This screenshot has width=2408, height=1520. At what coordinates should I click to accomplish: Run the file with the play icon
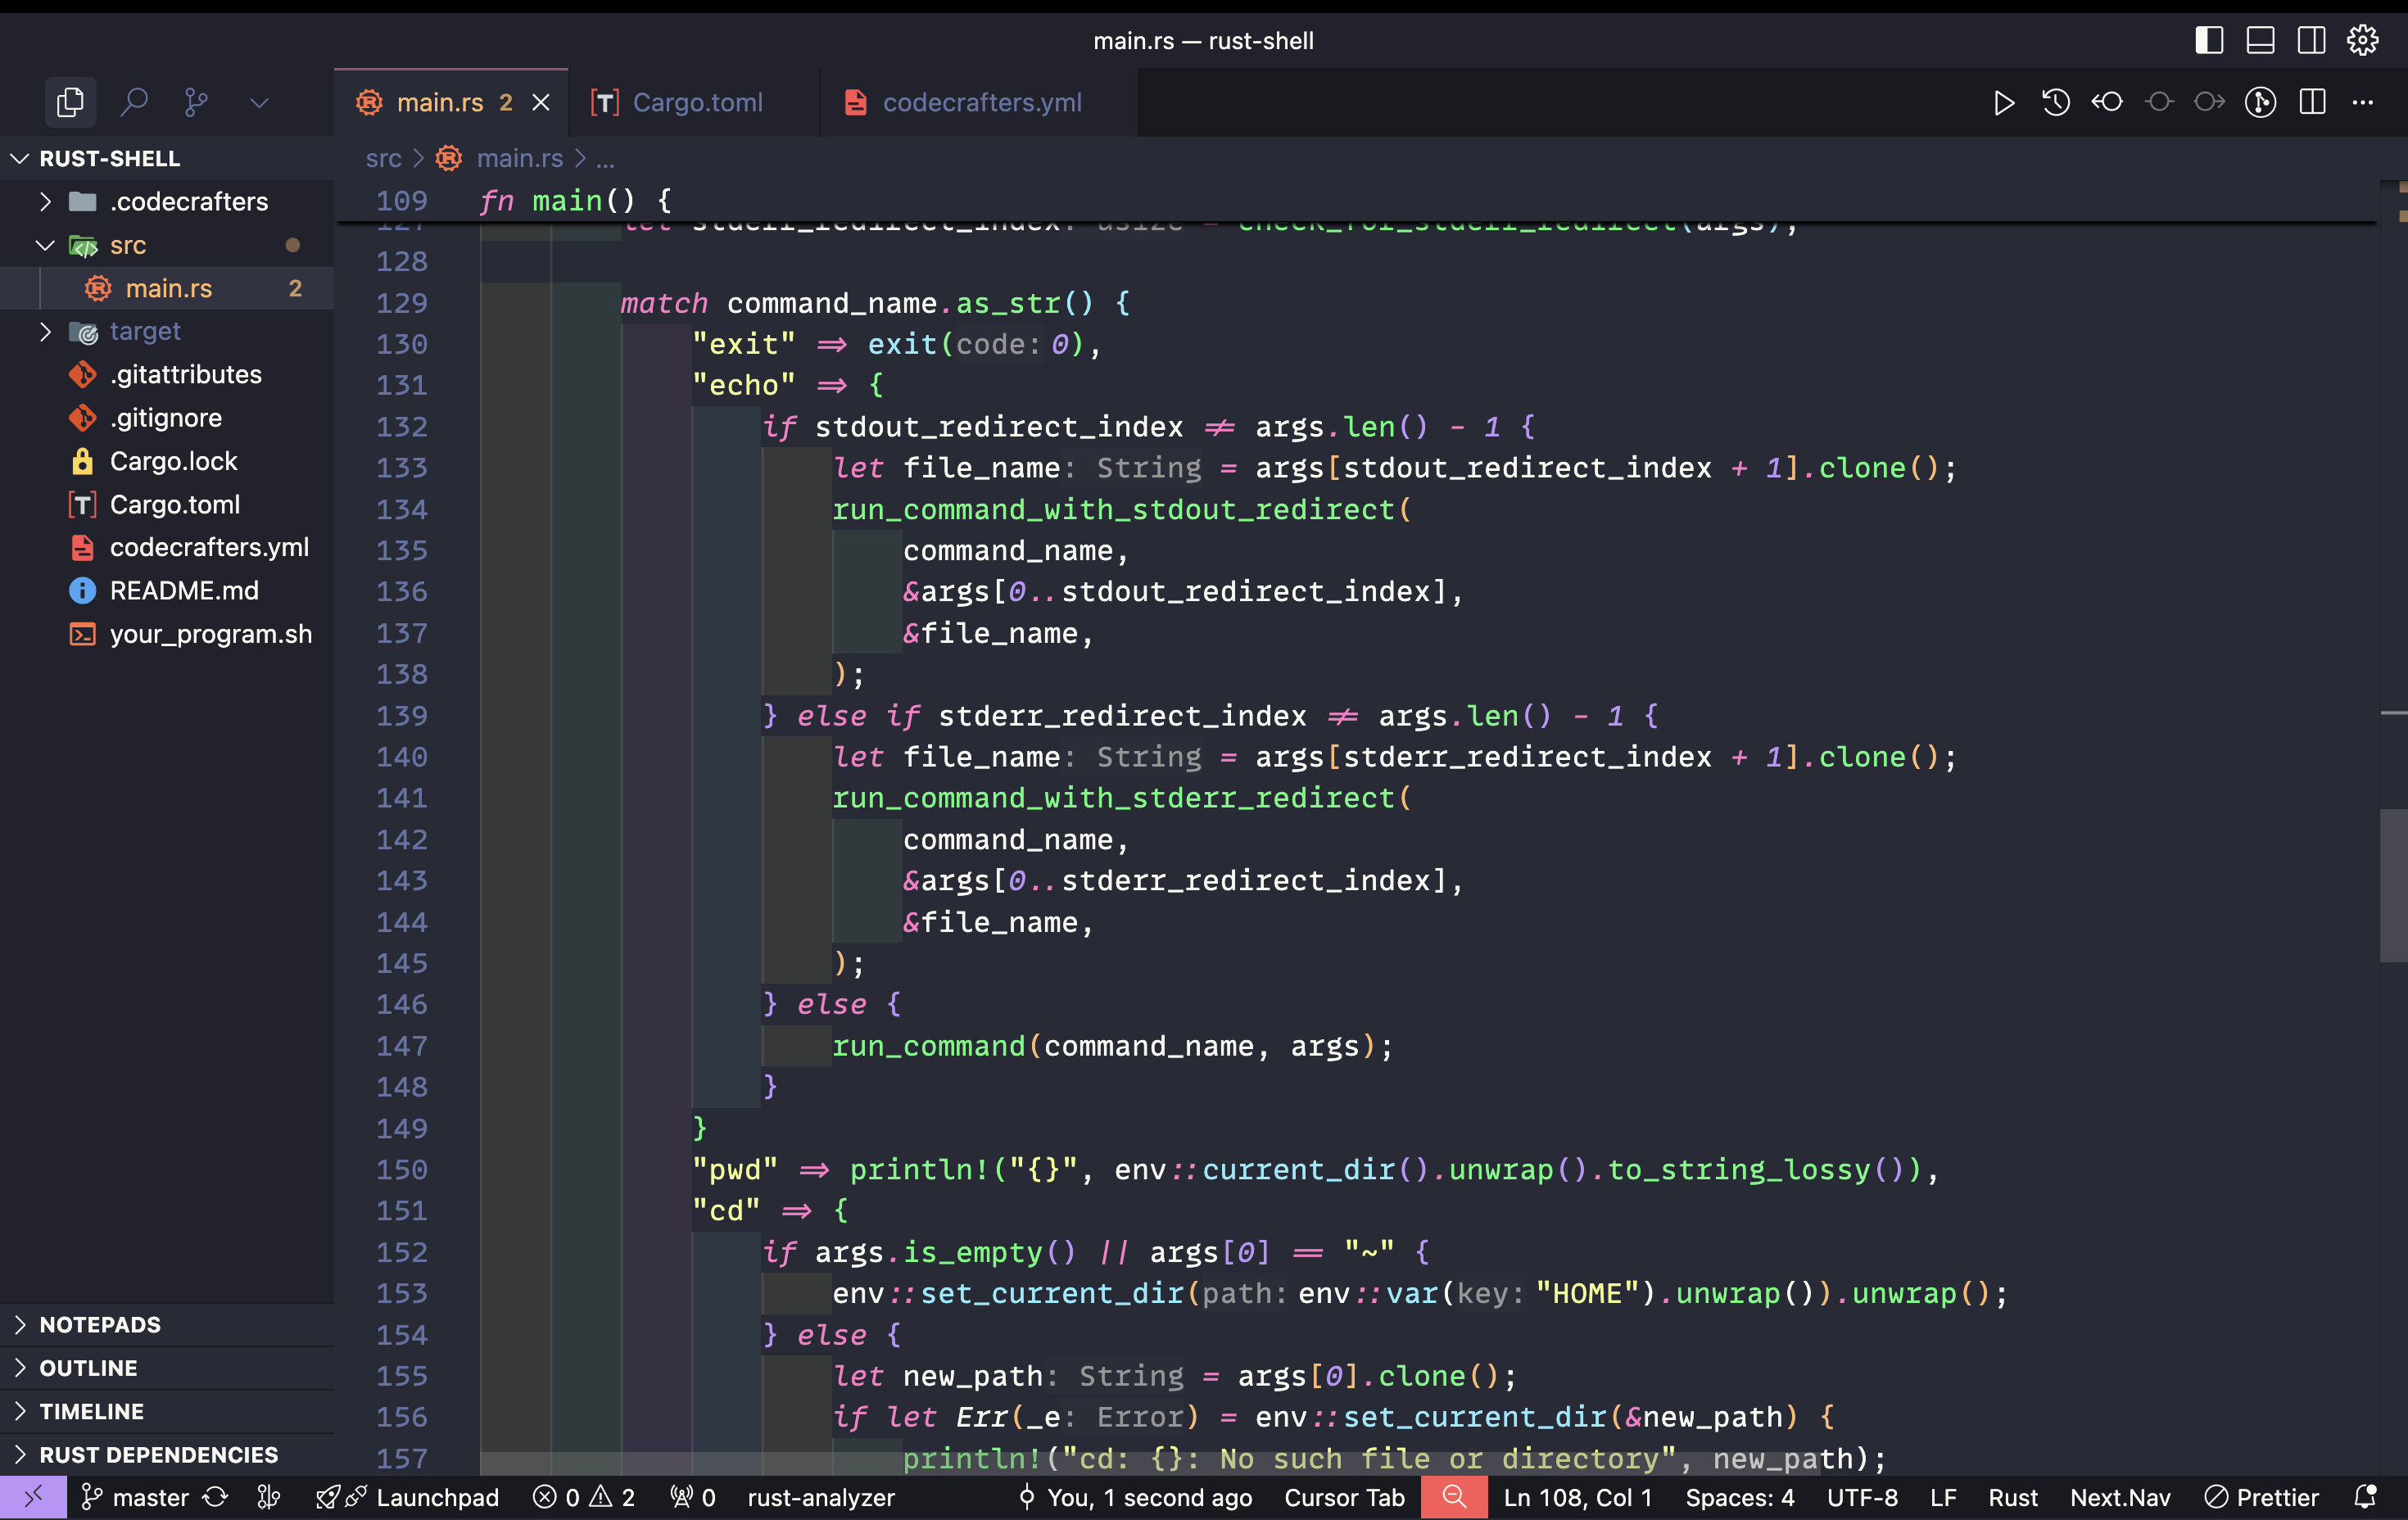point(2004,102)
